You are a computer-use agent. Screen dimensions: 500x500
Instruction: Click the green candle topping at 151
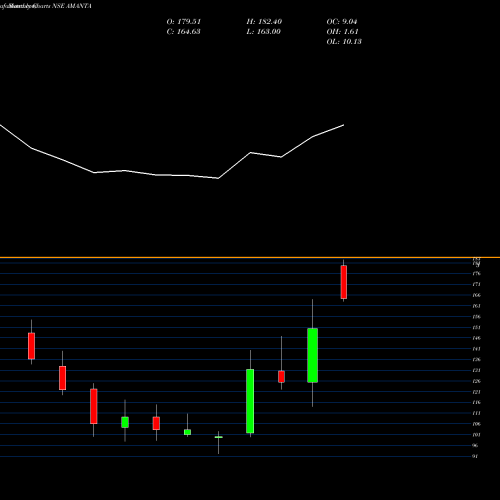(x=312, y=355)
